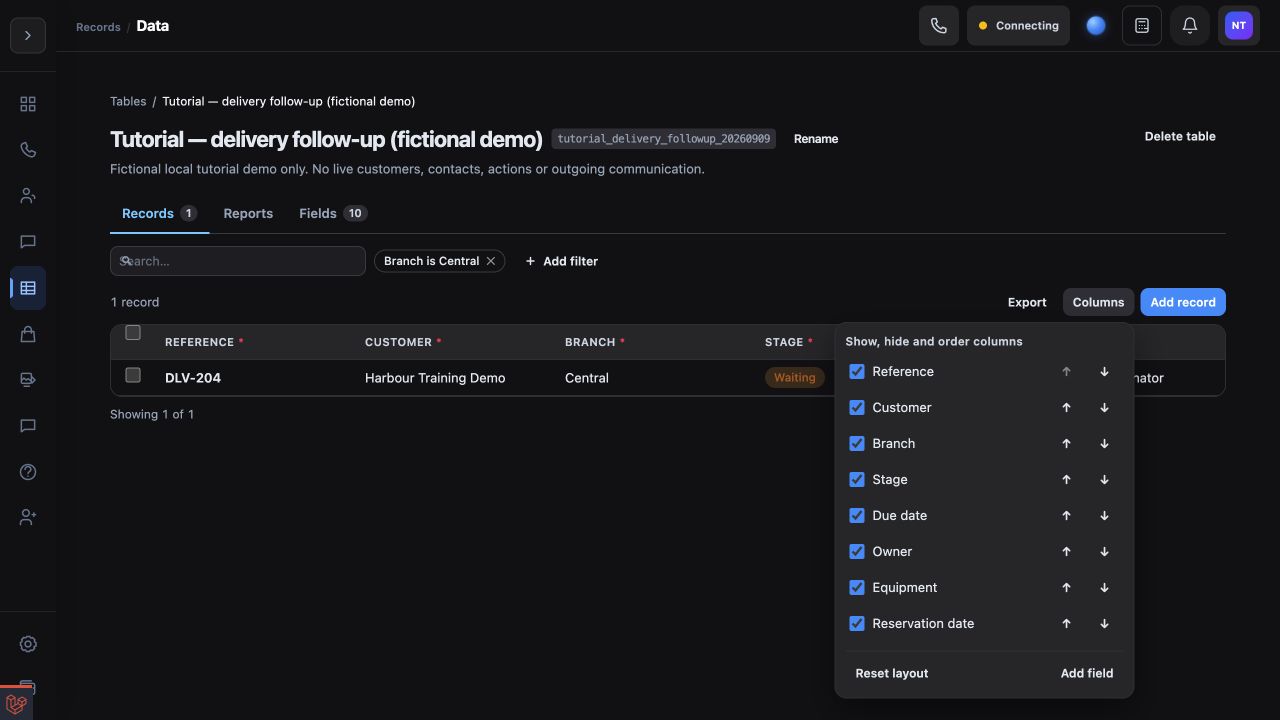Open the contacts person icon in sidebar
Screen dimensions: 1280x720
click(x=28, y=196)
